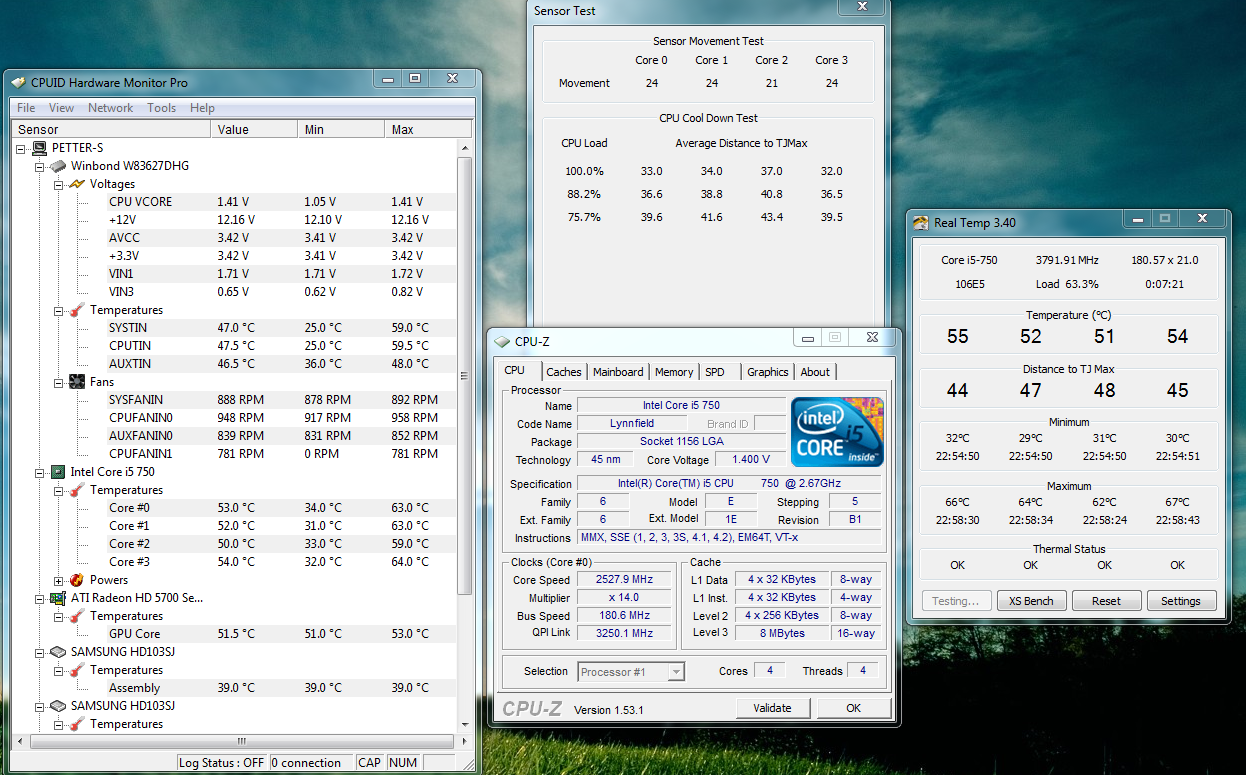Image resolution: width=1246 pixels, height=775 pixels.
Task: Open Real Temp Settings
Action: tap(1181, 601)
